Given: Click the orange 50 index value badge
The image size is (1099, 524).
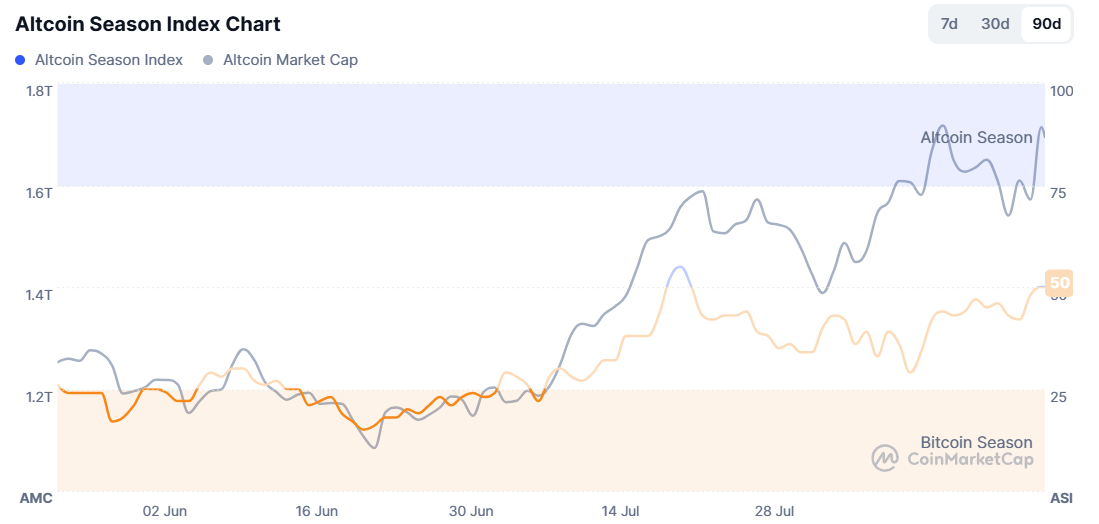Looking at the screenshot, I should click(x=1058, y=283).
